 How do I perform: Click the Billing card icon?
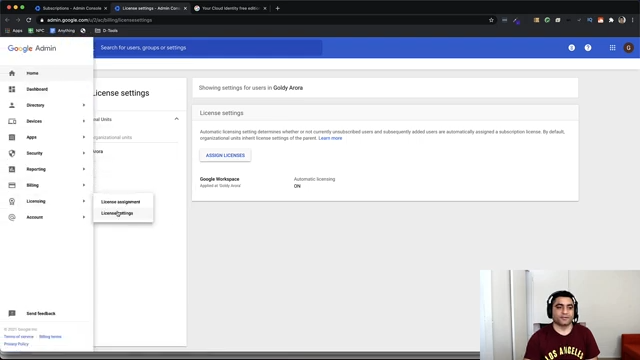pyautogui.click(x=12, y=185)
